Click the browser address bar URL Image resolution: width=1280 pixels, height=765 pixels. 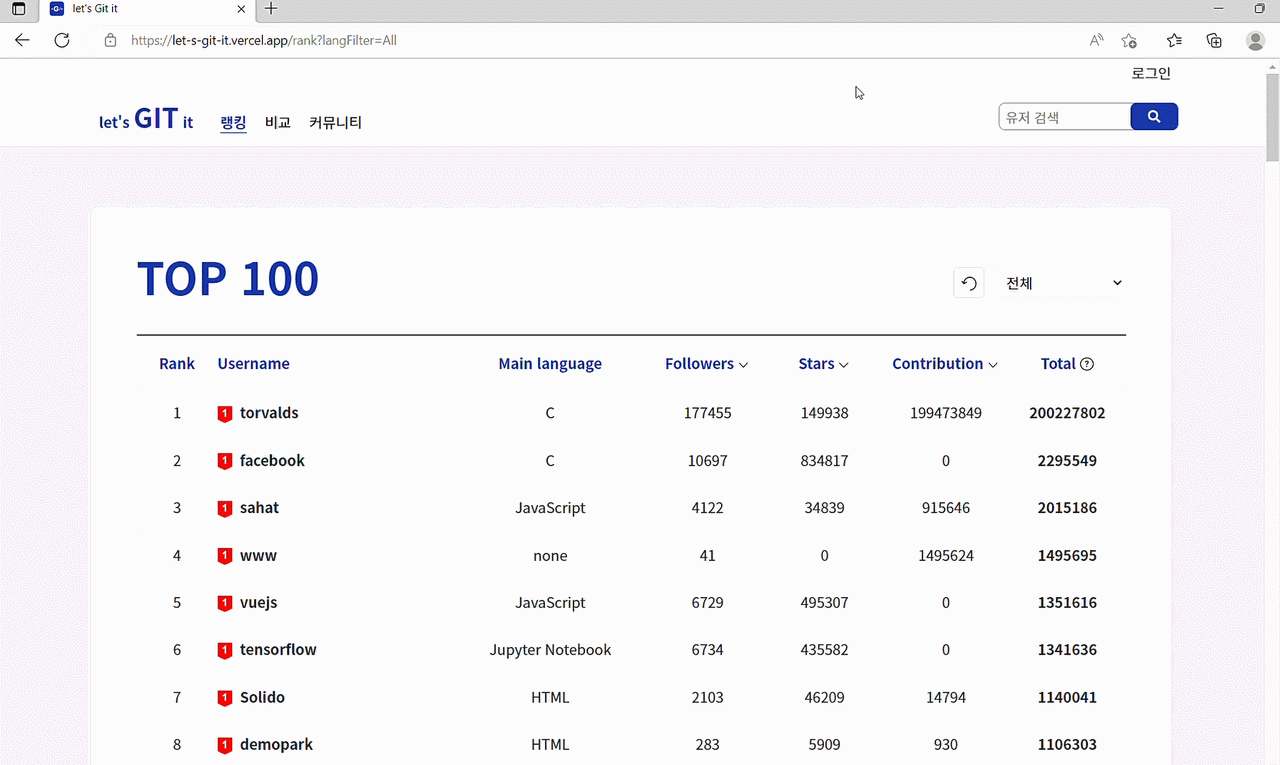264,41
